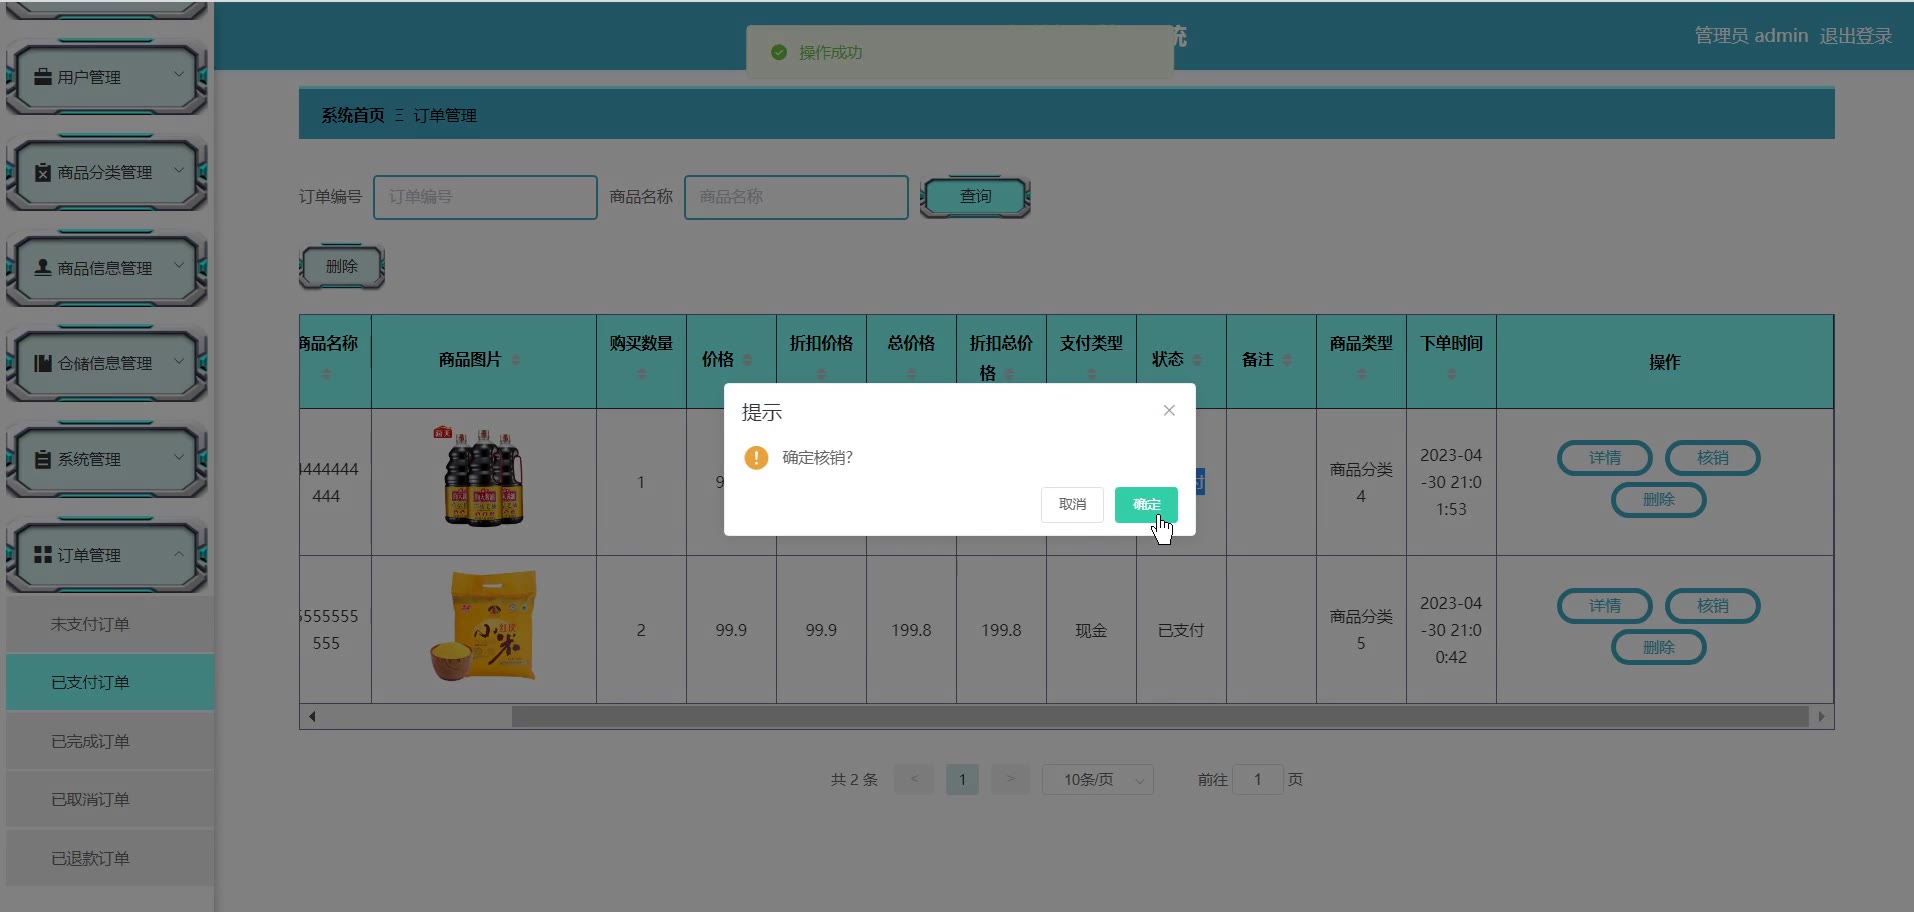1914x912 pixels.
Task: Select page 1 in pagination
Action: point(962,779)
